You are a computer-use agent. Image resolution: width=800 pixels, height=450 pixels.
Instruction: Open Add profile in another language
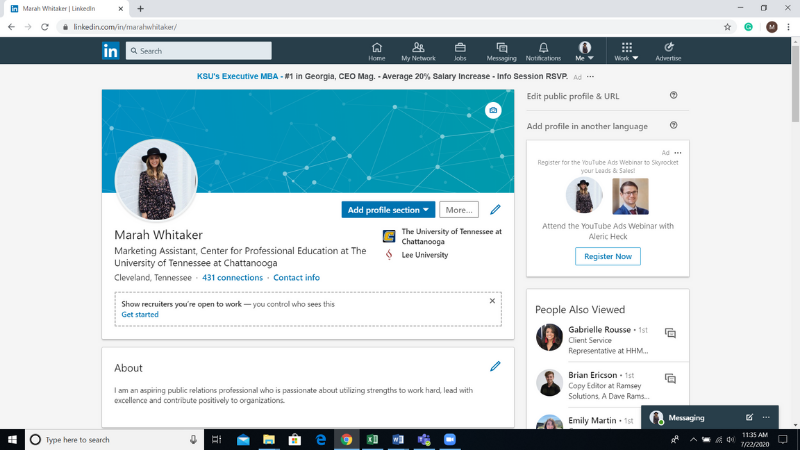coord(587,126)
